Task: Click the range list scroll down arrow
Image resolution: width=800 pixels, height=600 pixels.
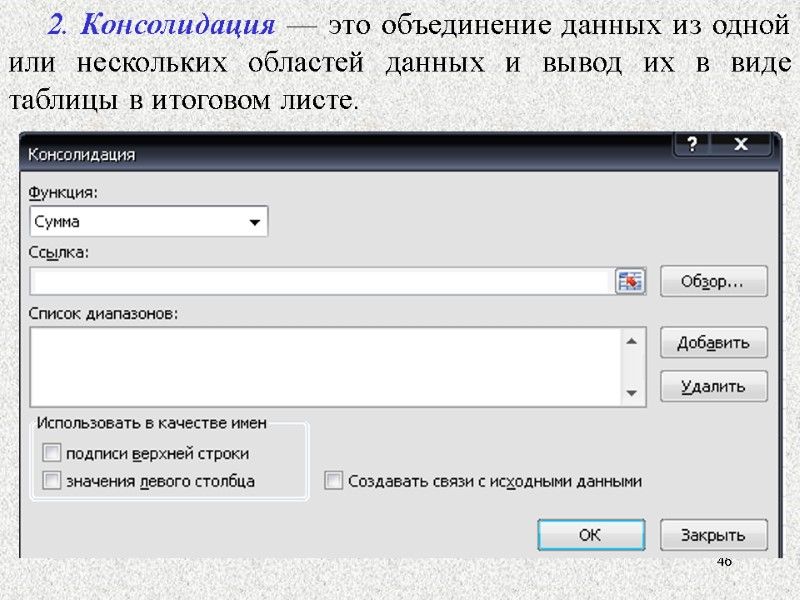Action: pyautogui.click(x=632, y=393)
